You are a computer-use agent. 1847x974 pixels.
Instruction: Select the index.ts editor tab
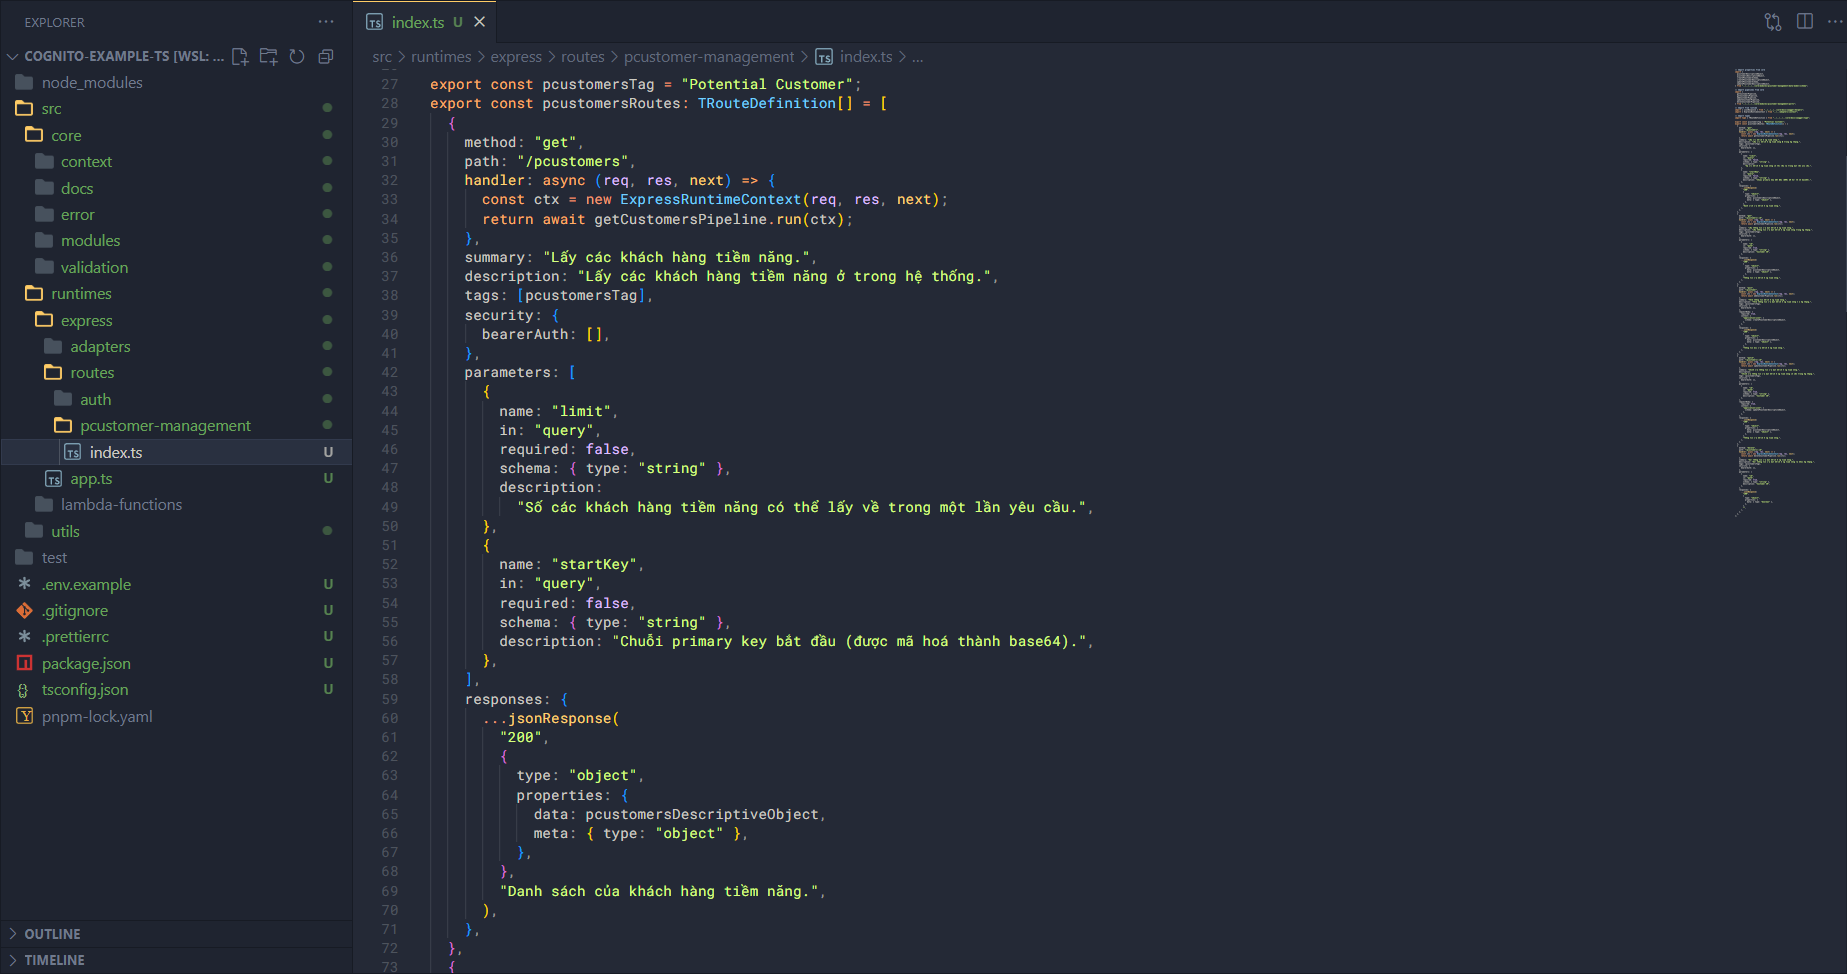tap(417, 22)
